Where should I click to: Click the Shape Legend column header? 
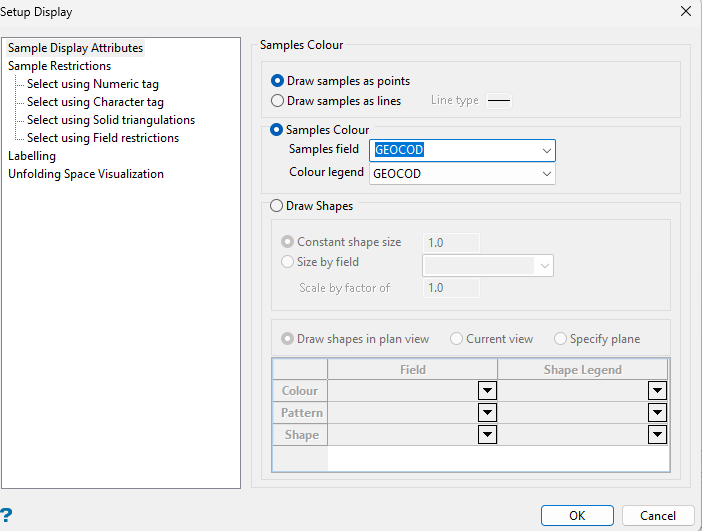coord(582,370)
